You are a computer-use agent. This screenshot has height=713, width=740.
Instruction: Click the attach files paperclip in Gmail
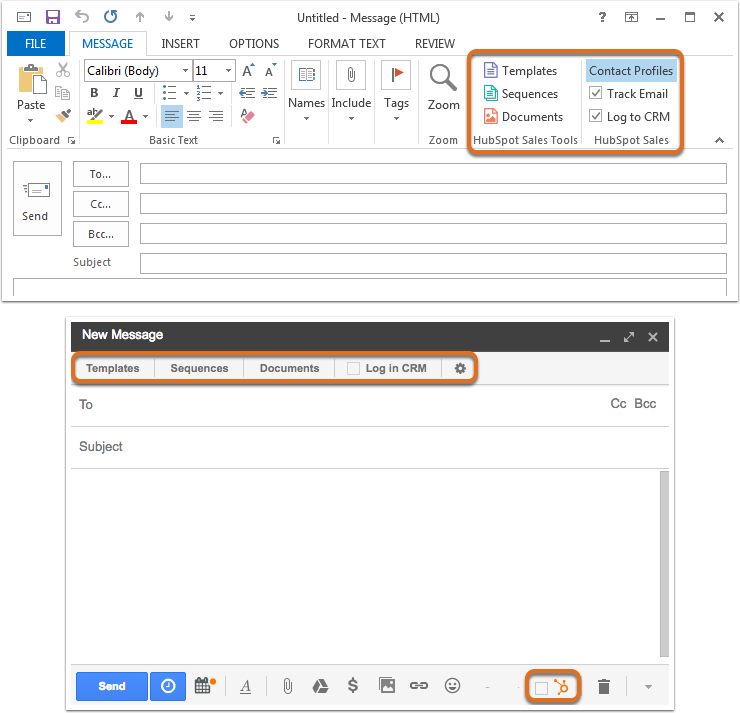pos(286,686)
